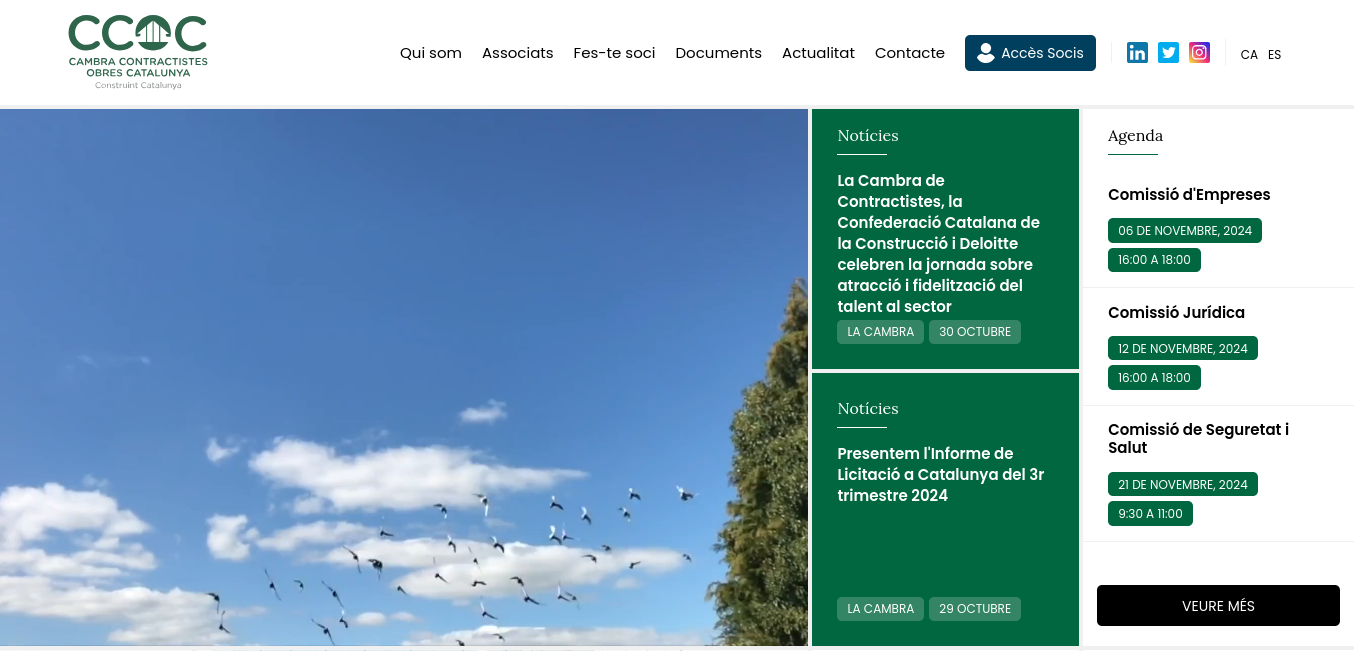
Task: Switch language to ES
Action: coord(1274,55)
